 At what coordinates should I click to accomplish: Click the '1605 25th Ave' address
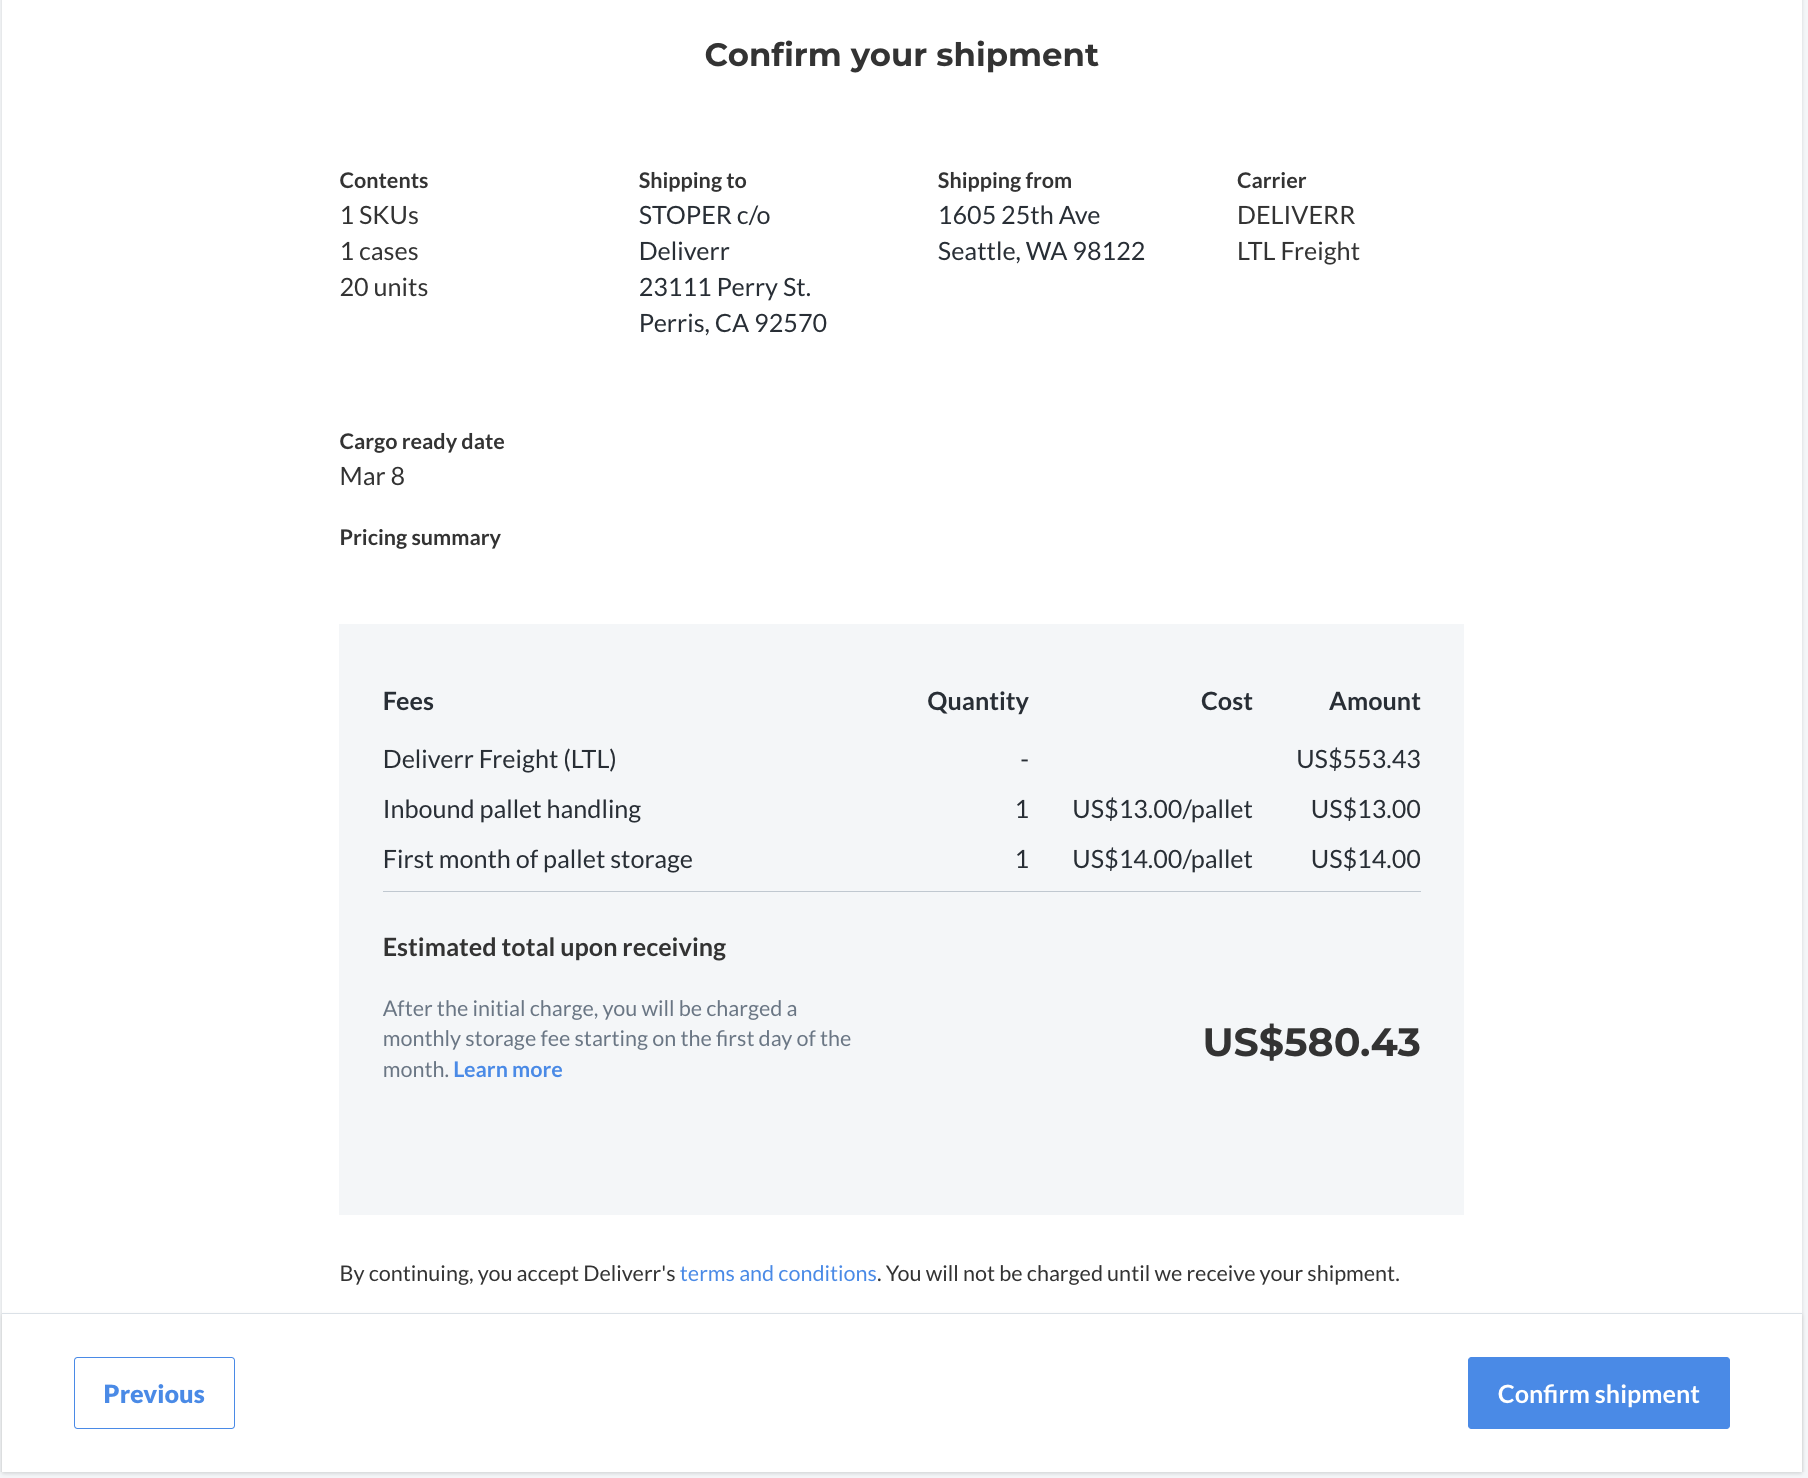(x=1019, y=215)
